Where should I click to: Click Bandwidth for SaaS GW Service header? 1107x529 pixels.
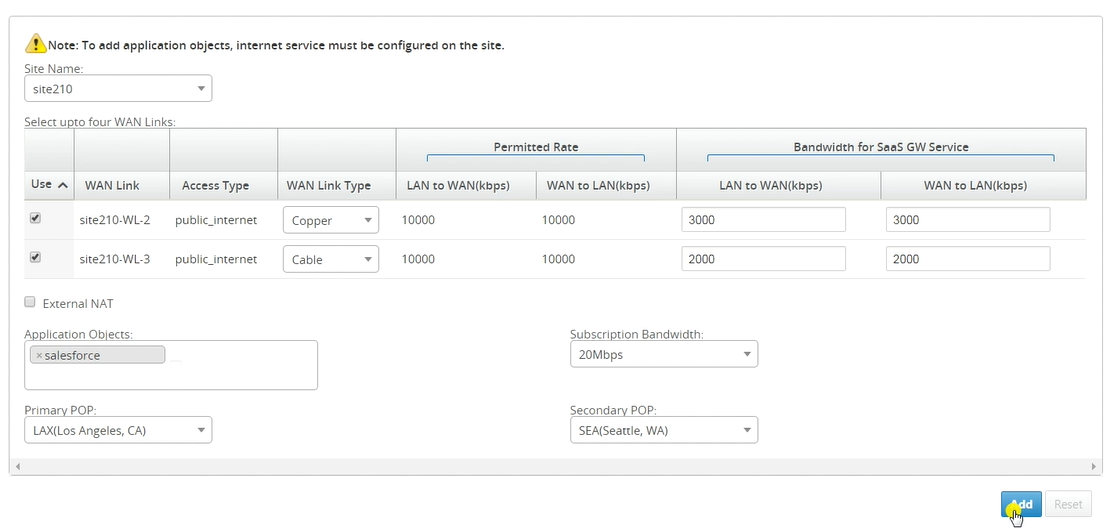click(x=881, y=147)
